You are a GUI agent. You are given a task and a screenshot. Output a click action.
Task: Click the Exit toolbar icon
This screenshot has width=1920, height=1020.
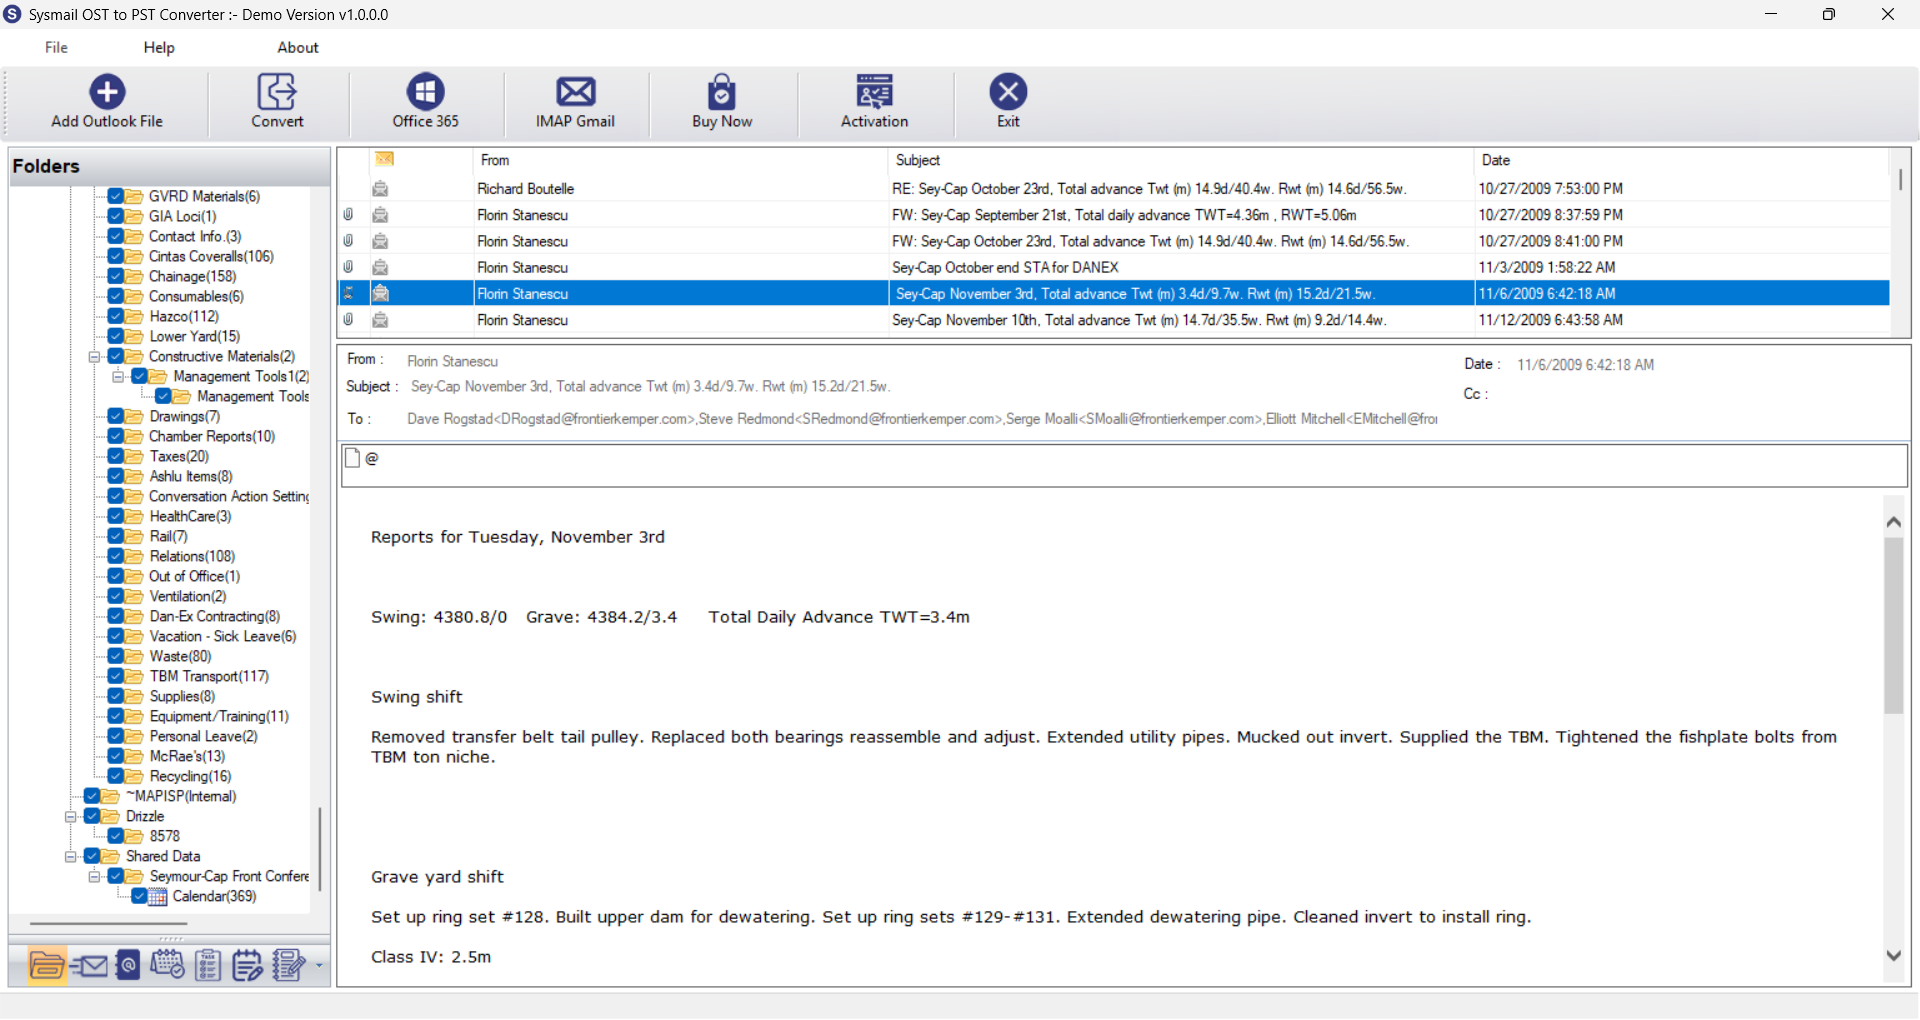[x=1008, y=92]
